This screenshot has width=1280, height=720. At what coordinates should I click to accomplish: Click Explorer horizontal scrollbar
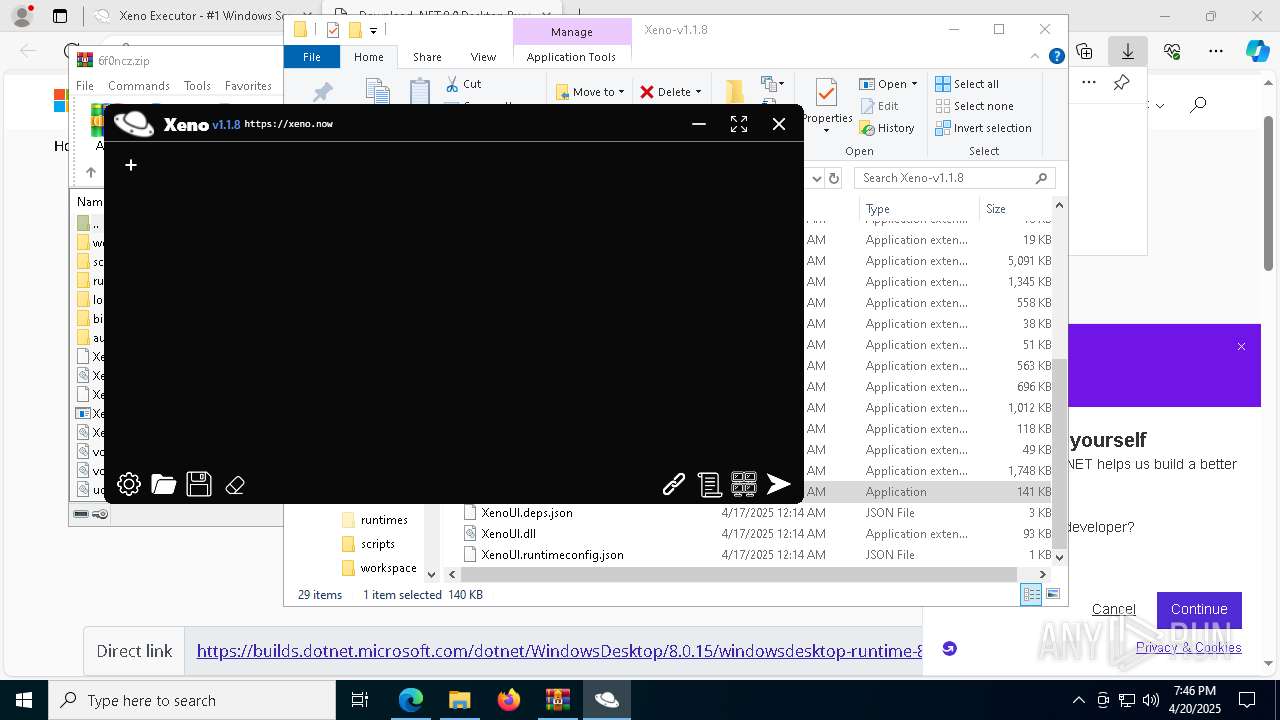point(739,575)
